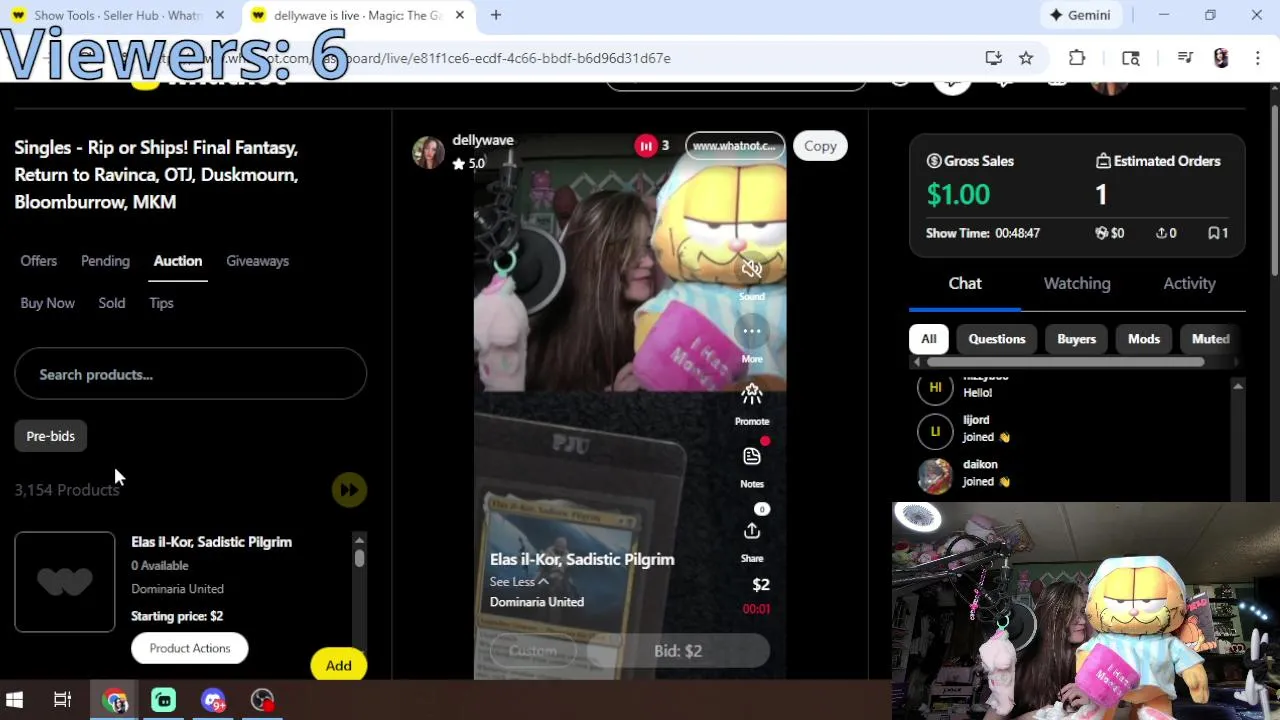Viewport: 1280px width, 720px height.
Task: Open the green app icon in taskbar
Action: (x=164, y=700)
